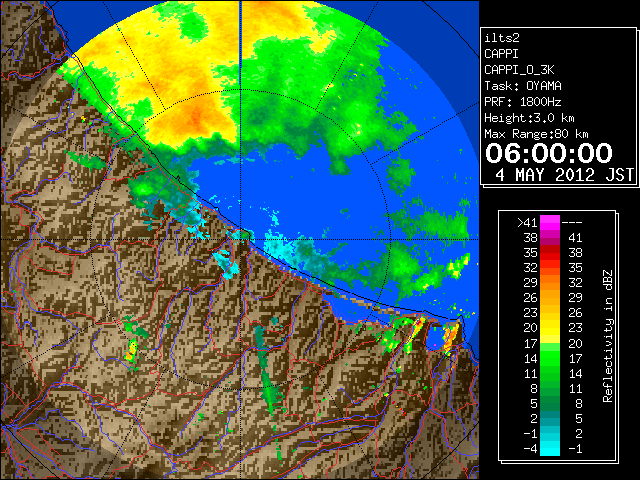Image resolution: width=640 pixels, height=480 pixels.
Task: Click the 'PRF: 1800Hz' line
Action: [523, 102]
